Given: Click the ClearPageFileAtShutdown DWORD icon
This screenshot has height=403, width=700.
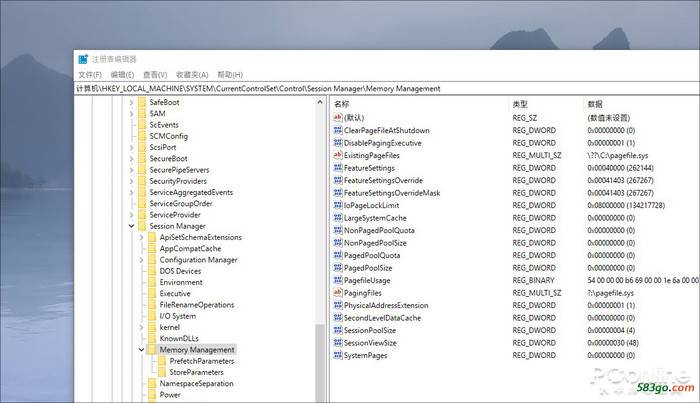Looking at the screenshot, I should [x=337, y=130].
